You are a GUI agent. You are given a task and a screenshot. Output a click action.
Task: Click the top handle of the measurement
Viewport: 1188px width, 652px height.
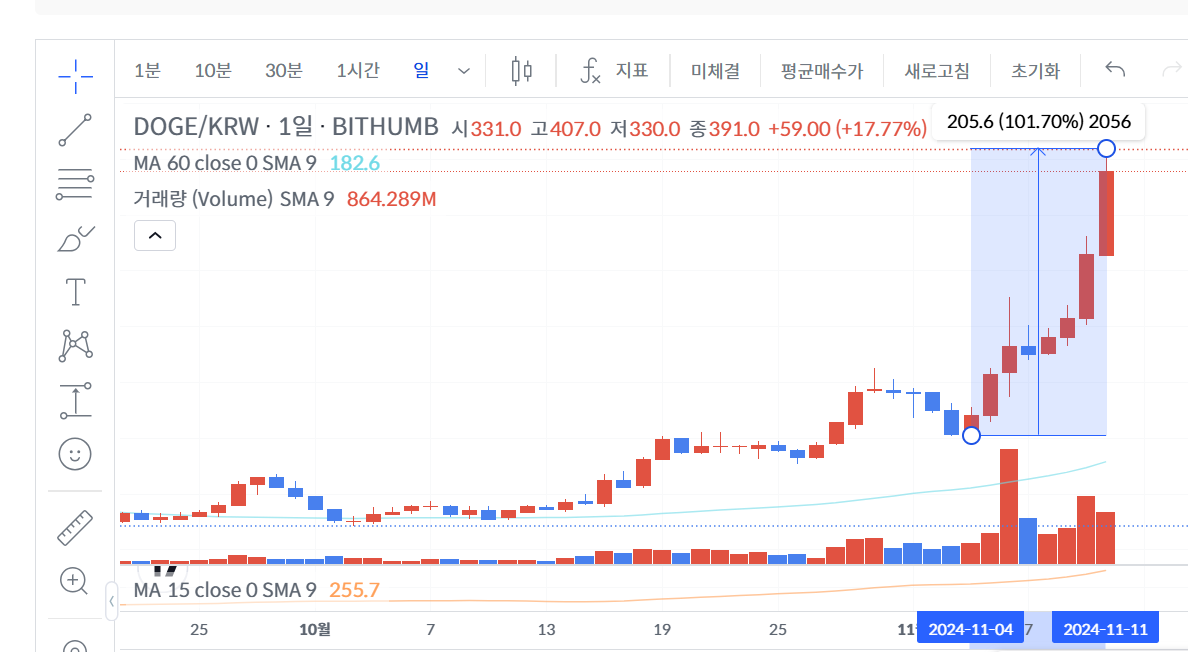pyautogui.click(x=1106, y=148)
